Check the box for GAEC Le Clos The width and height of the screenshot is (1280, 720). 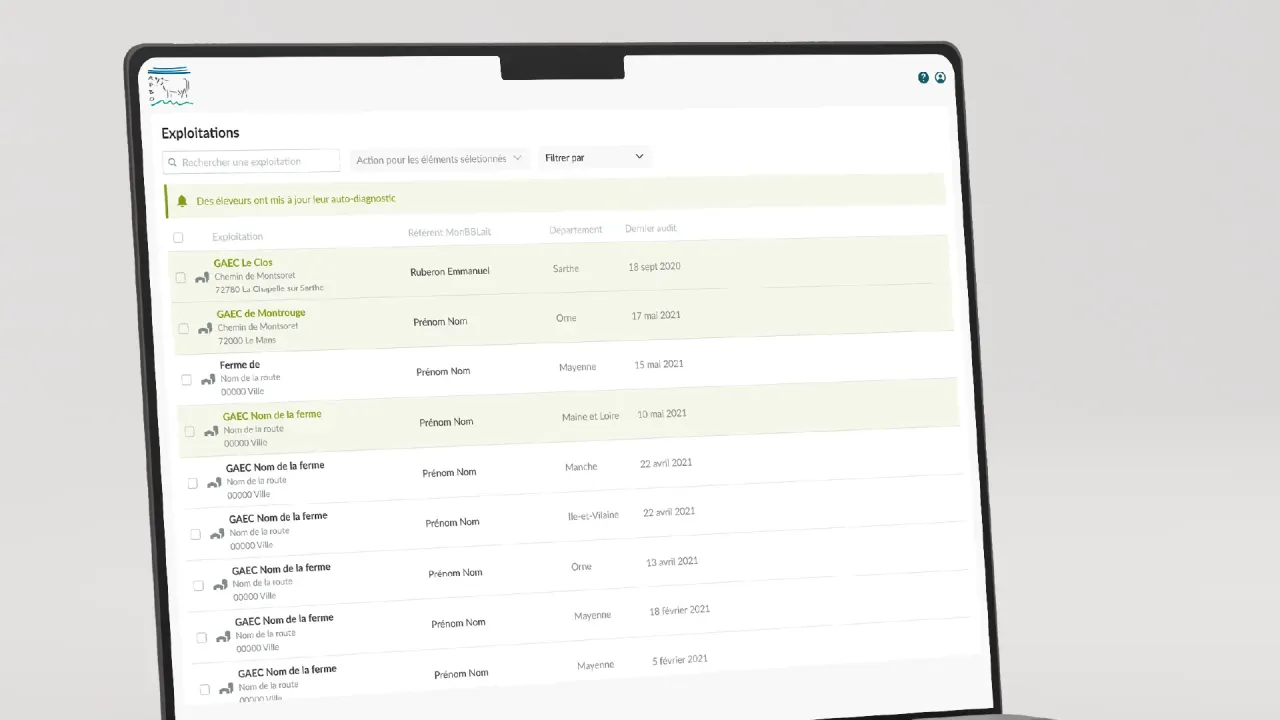[181, 278]
